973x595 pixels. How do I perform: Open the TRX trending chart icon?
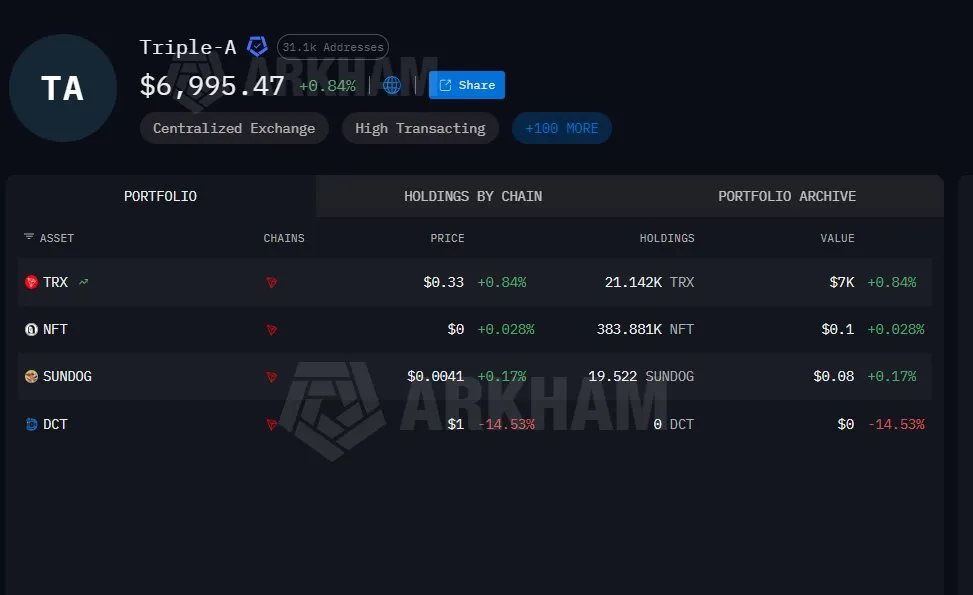[x=83, y=282]
